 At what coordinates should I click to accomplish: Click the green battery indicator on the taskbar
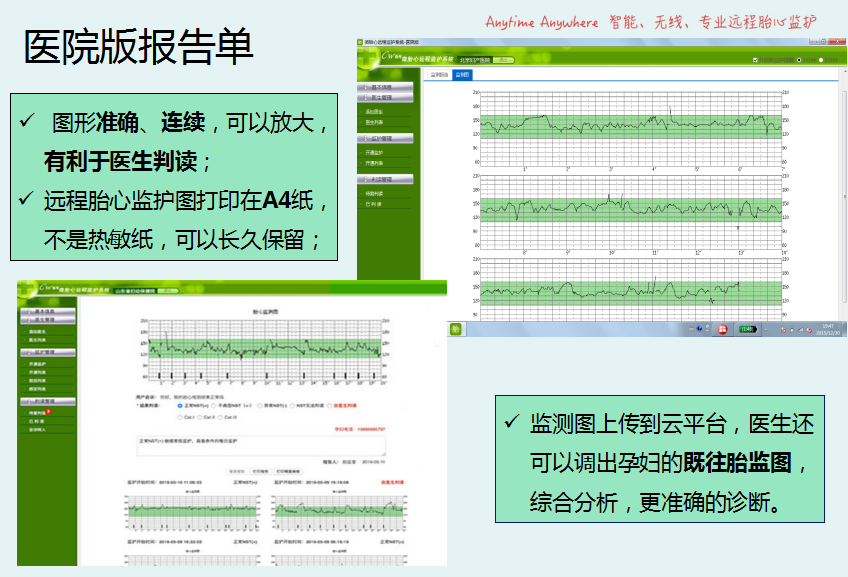click(x=748, y=329)
